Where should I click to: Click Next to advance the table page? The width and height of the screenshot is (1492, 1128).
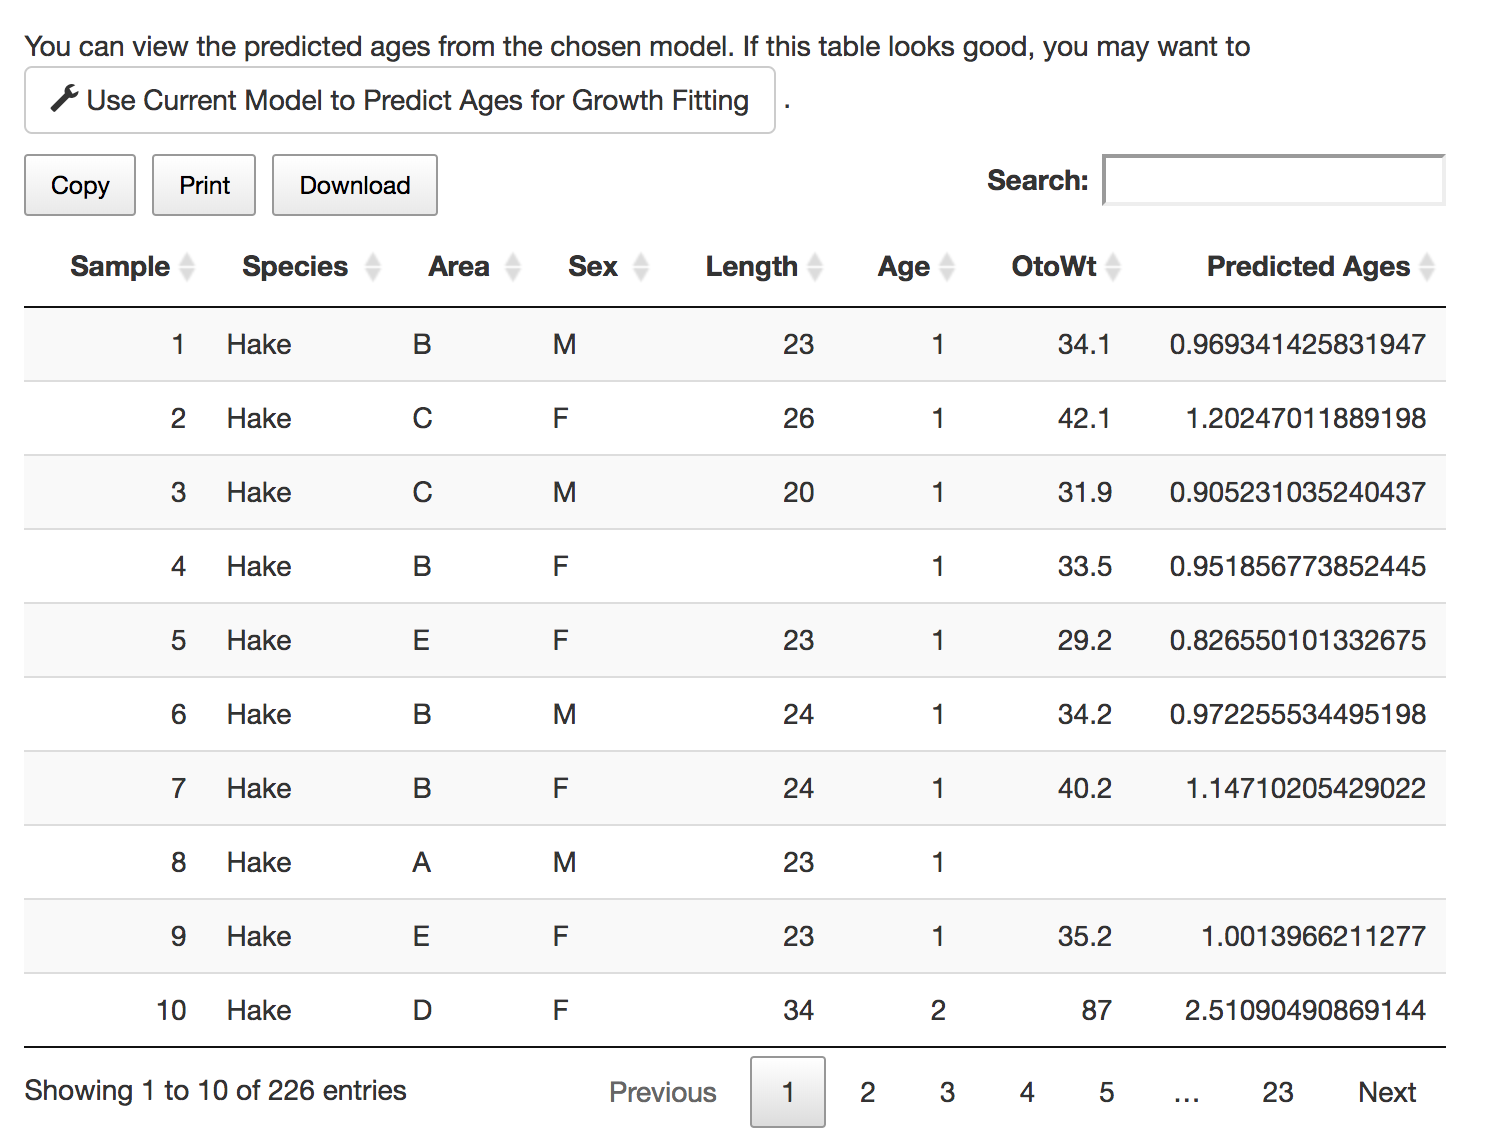(1387, 1092)
